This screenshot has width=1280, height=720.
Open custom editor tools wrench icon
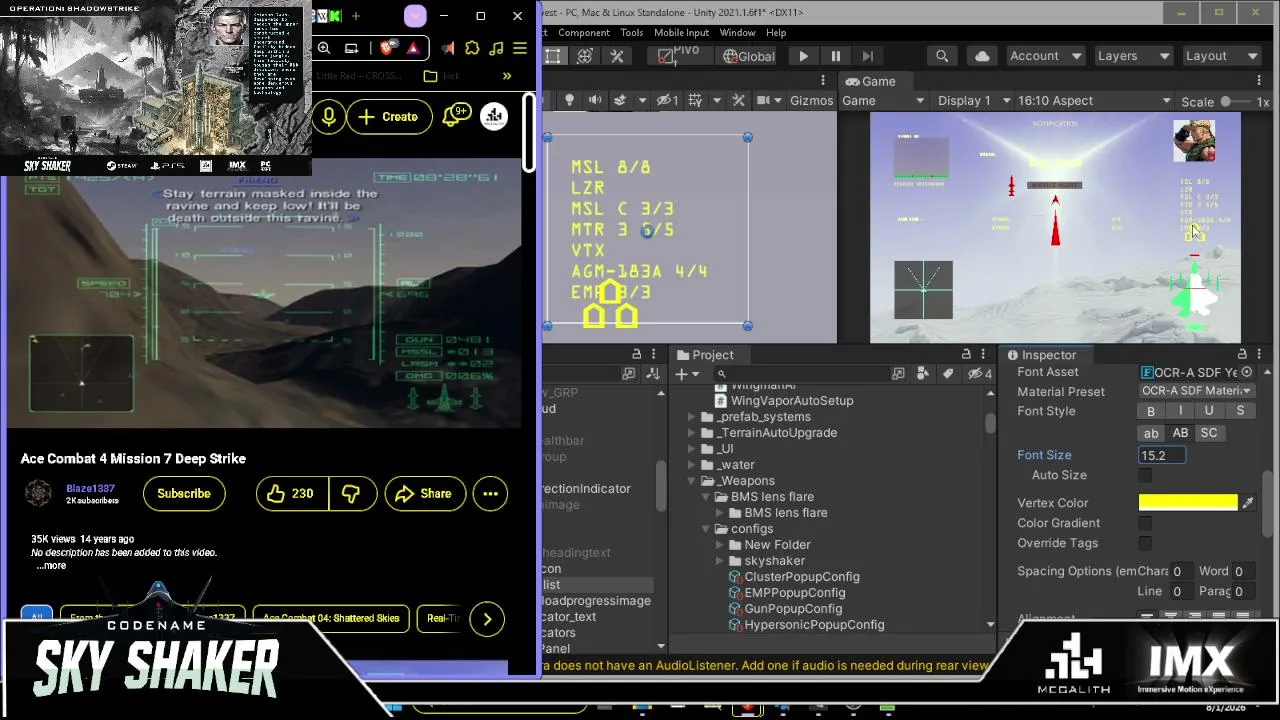coord(617,56)
